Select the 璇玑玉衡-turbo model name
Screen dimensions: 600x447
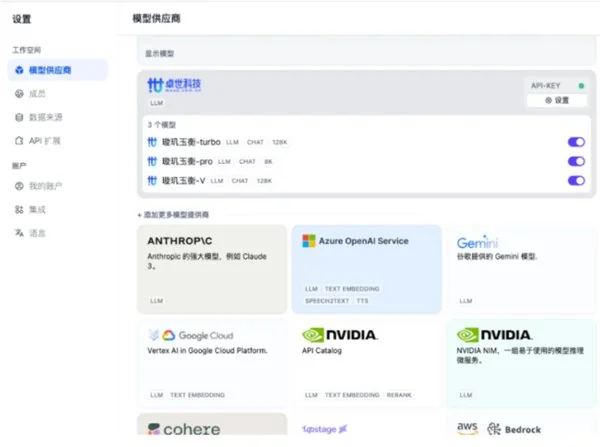[191, 142]
